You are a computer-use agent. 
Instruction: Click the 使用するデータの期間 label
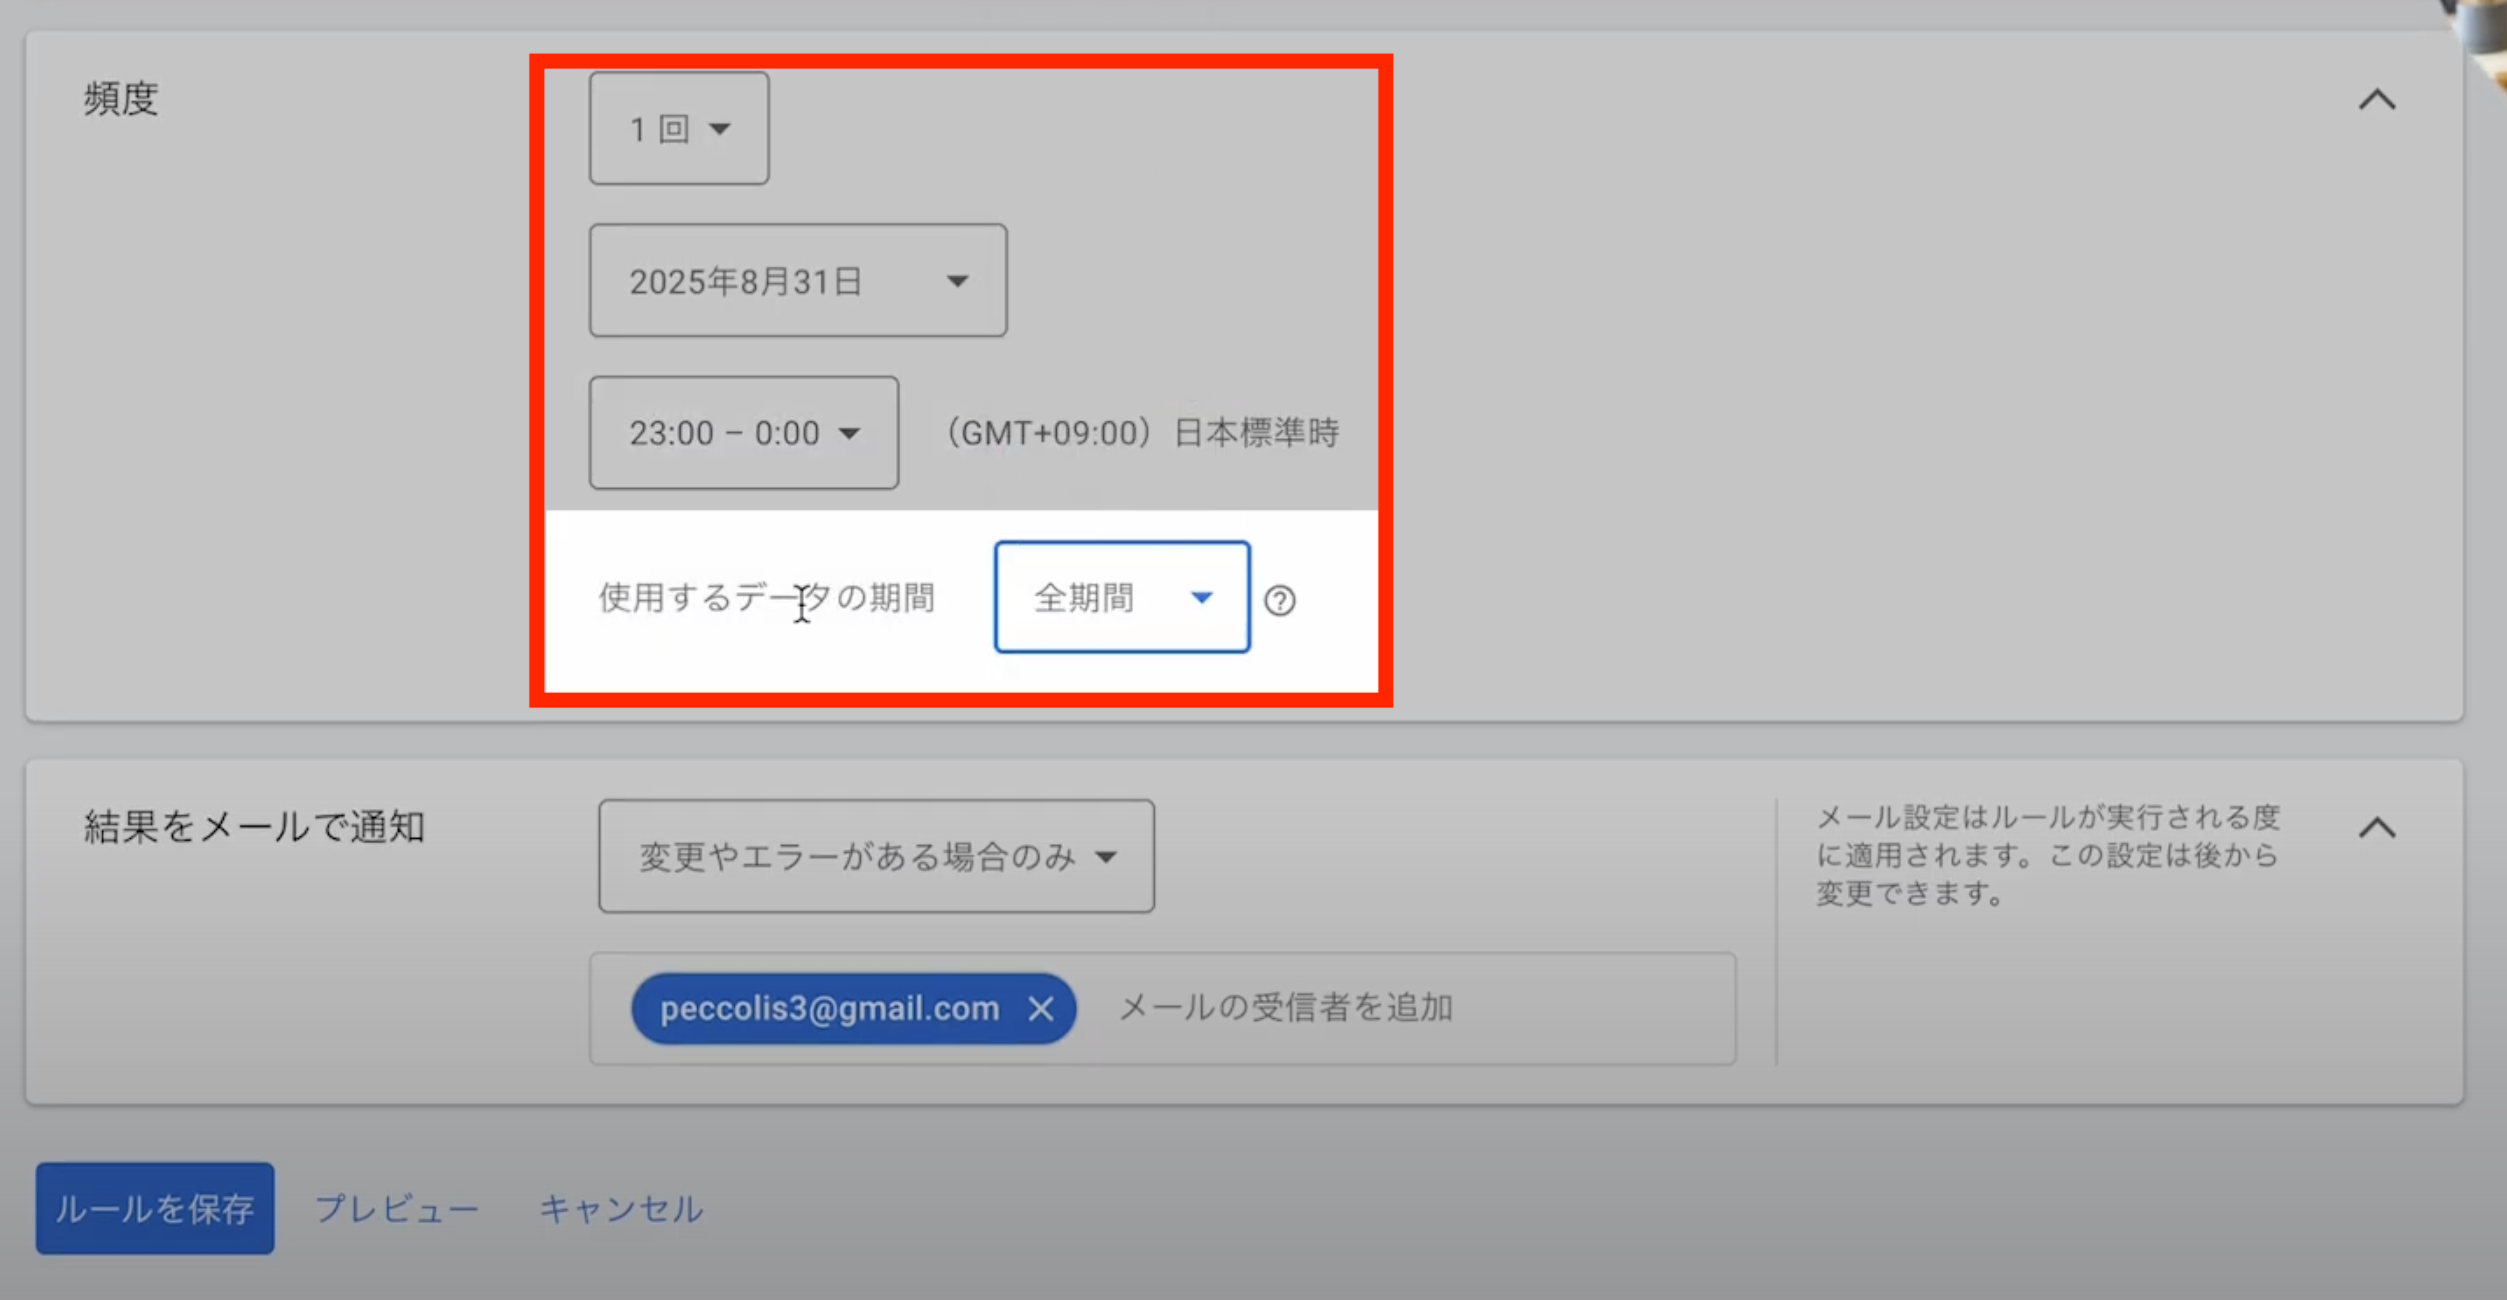(766, 598)
